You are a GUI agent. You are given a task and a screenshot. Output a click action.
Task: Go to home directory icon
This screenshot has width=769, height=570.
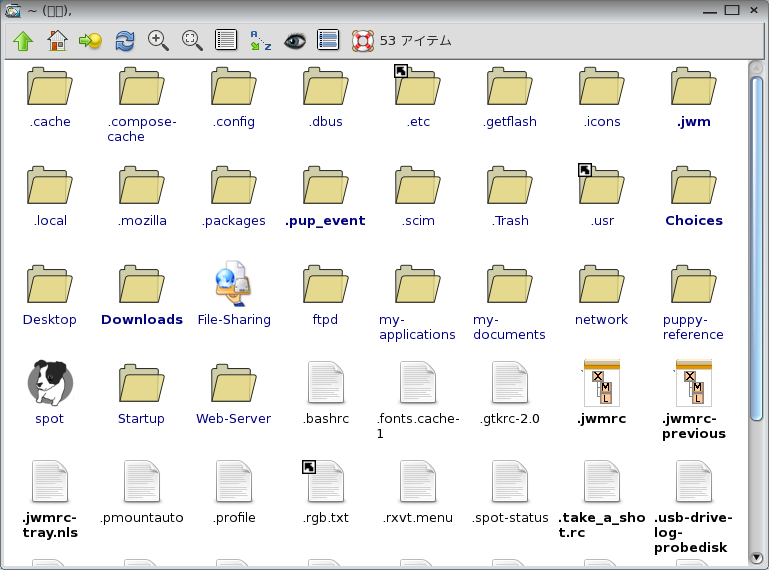57,41
